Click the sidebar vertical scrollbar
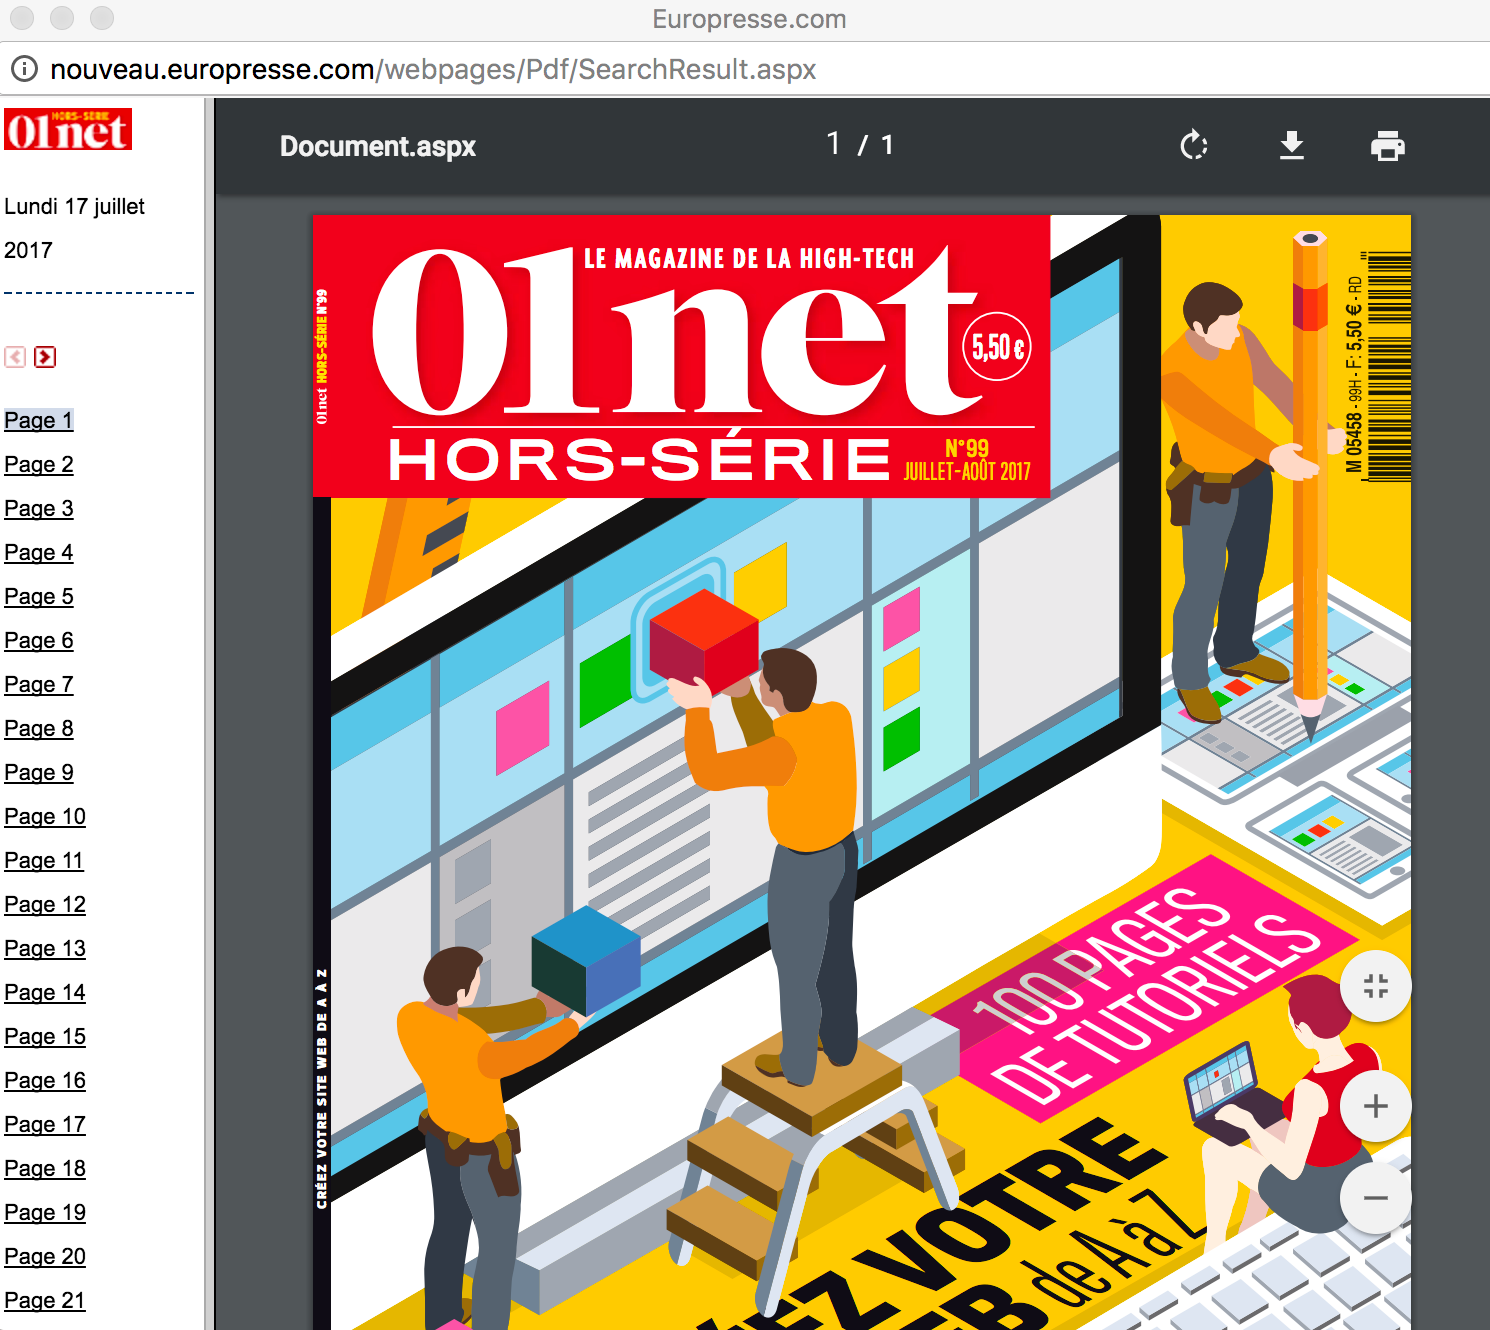The image size is (1490, 1330). click(x=209, y=714)
